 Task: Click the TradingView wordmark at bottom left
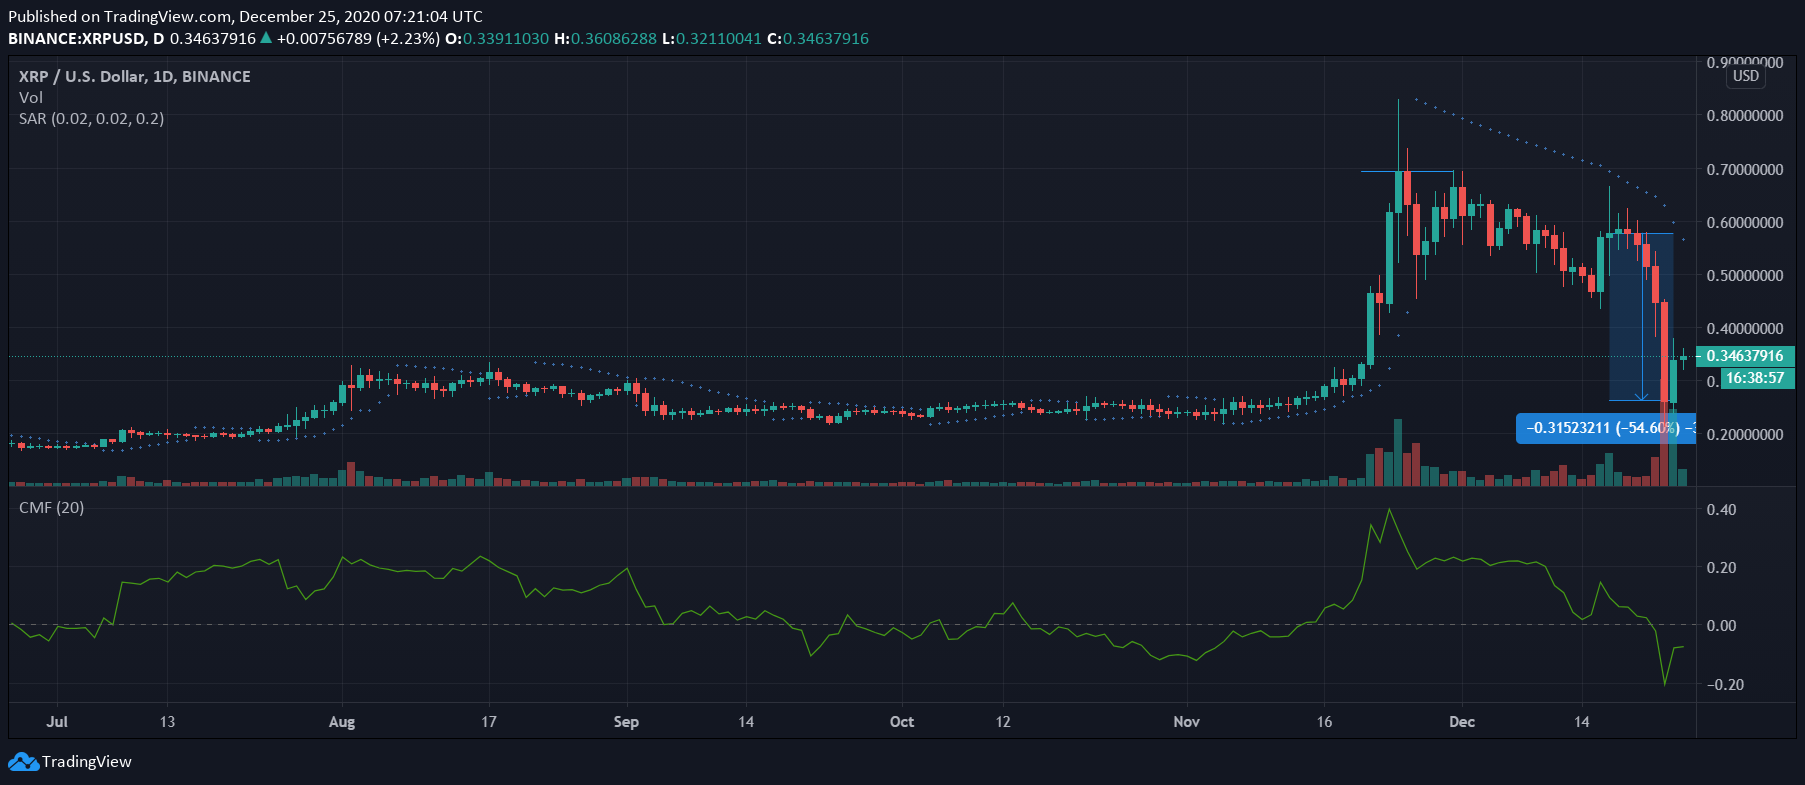tap(87, 762)
